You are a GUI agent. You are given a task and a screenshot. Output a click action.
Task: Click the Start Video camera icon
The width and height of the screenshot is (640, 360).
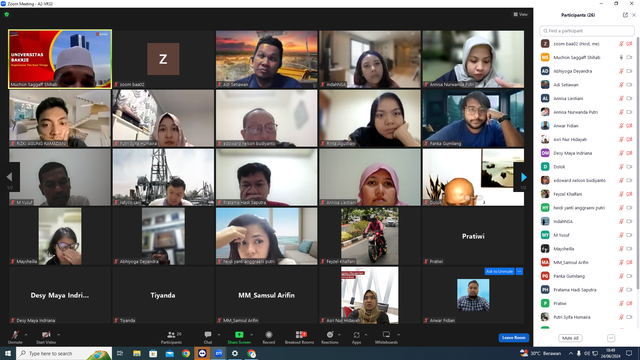click(x=46, y=335)
